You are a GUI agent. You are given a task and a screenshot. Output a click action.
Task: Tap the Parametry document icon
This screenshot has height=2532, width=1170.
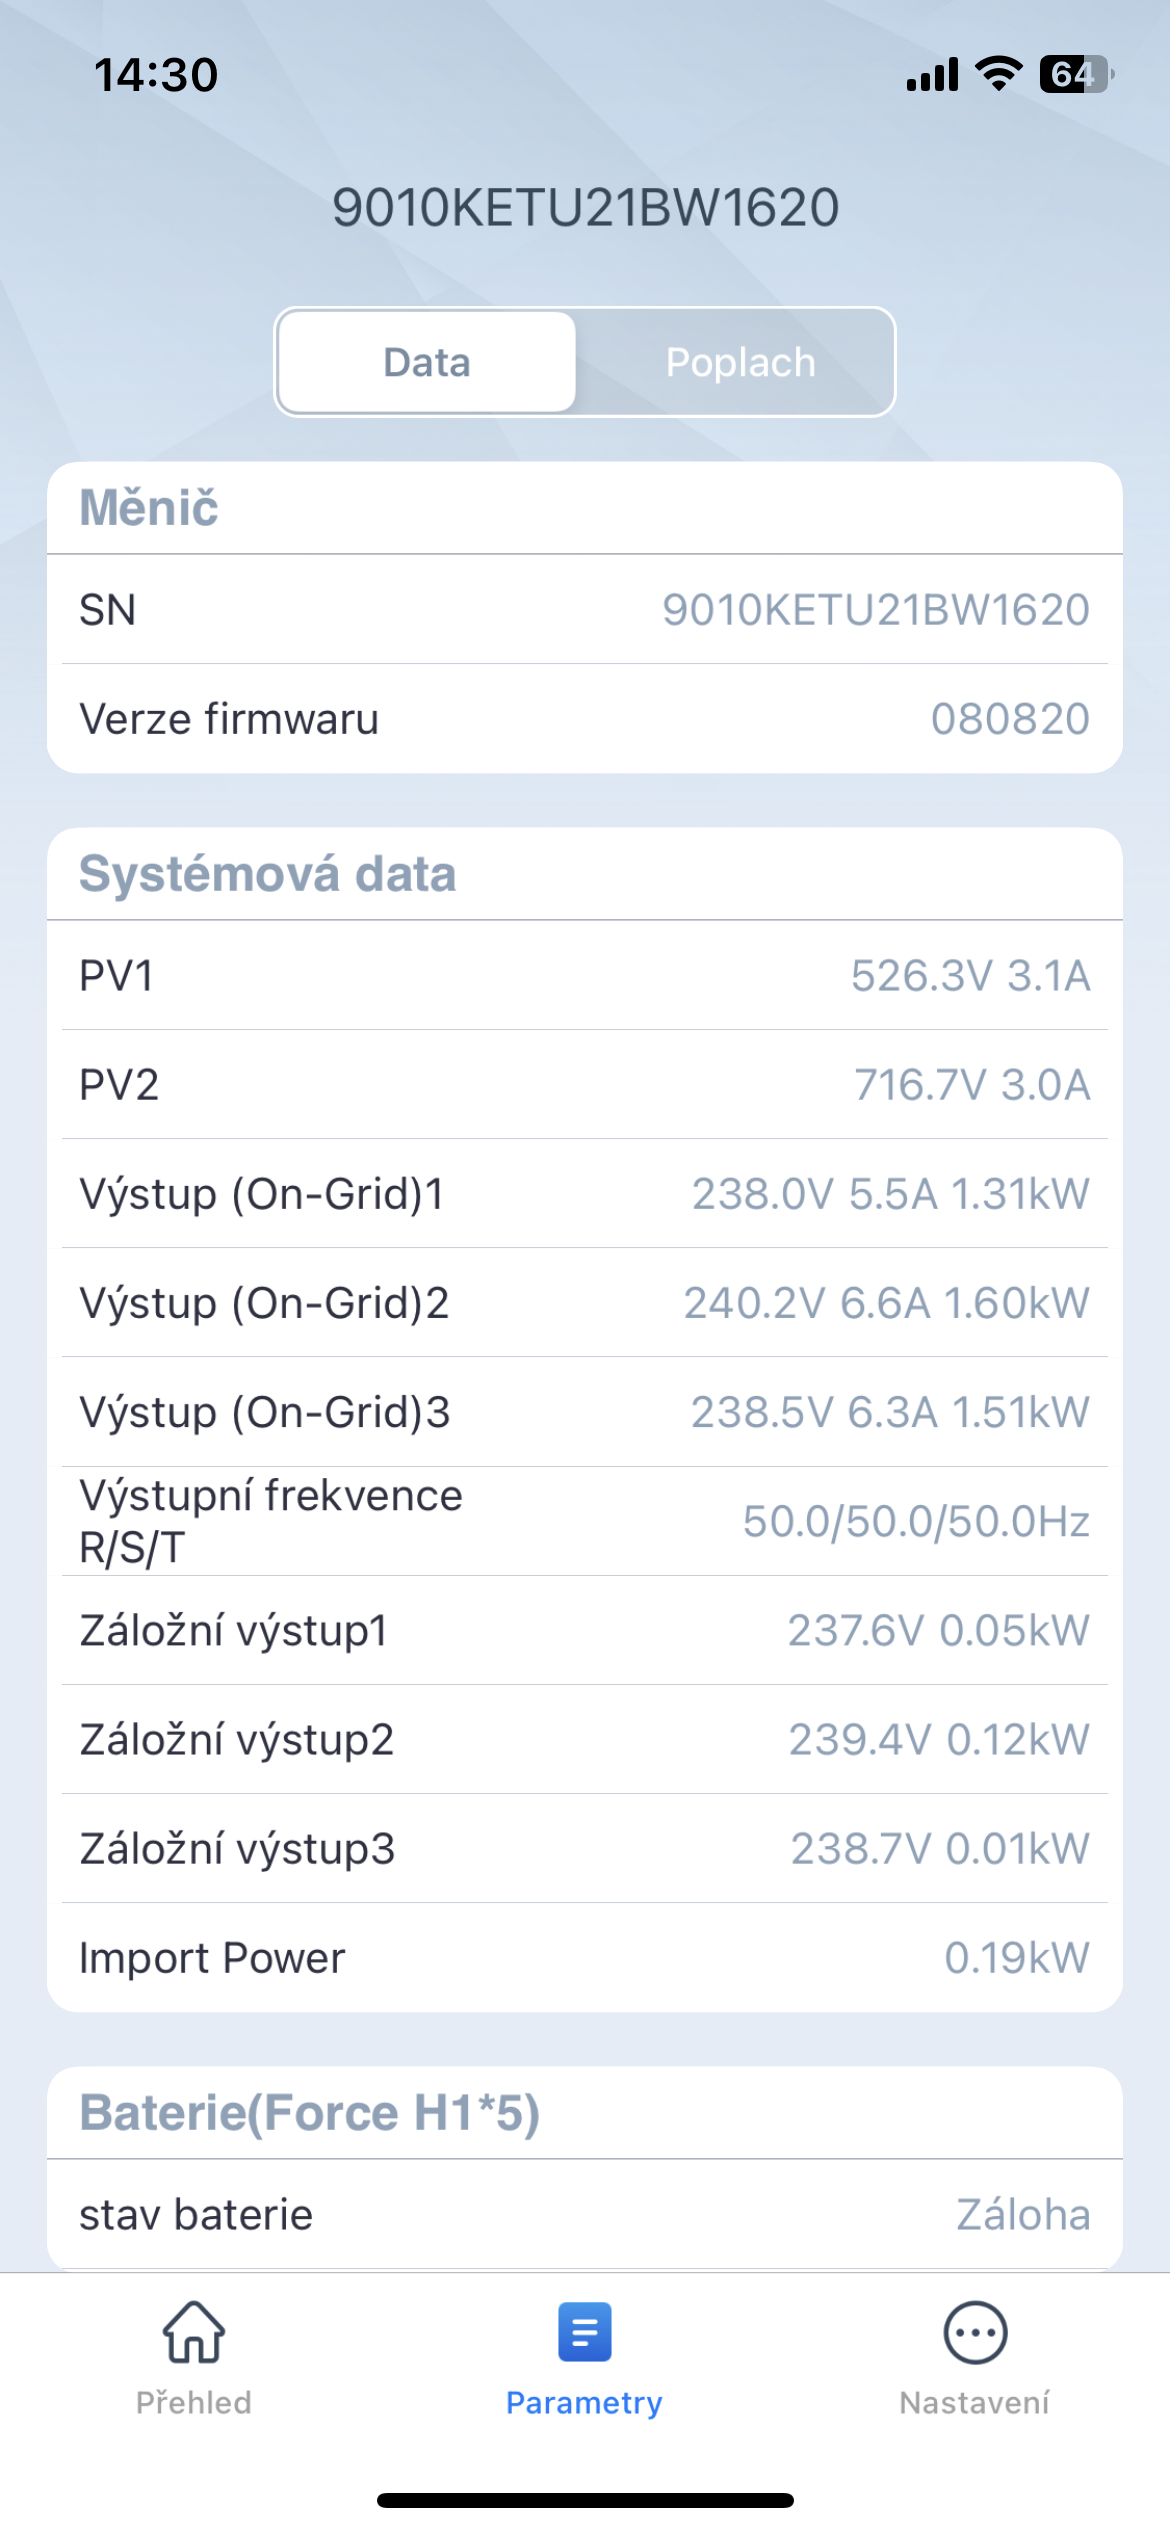coord(584,2332)
